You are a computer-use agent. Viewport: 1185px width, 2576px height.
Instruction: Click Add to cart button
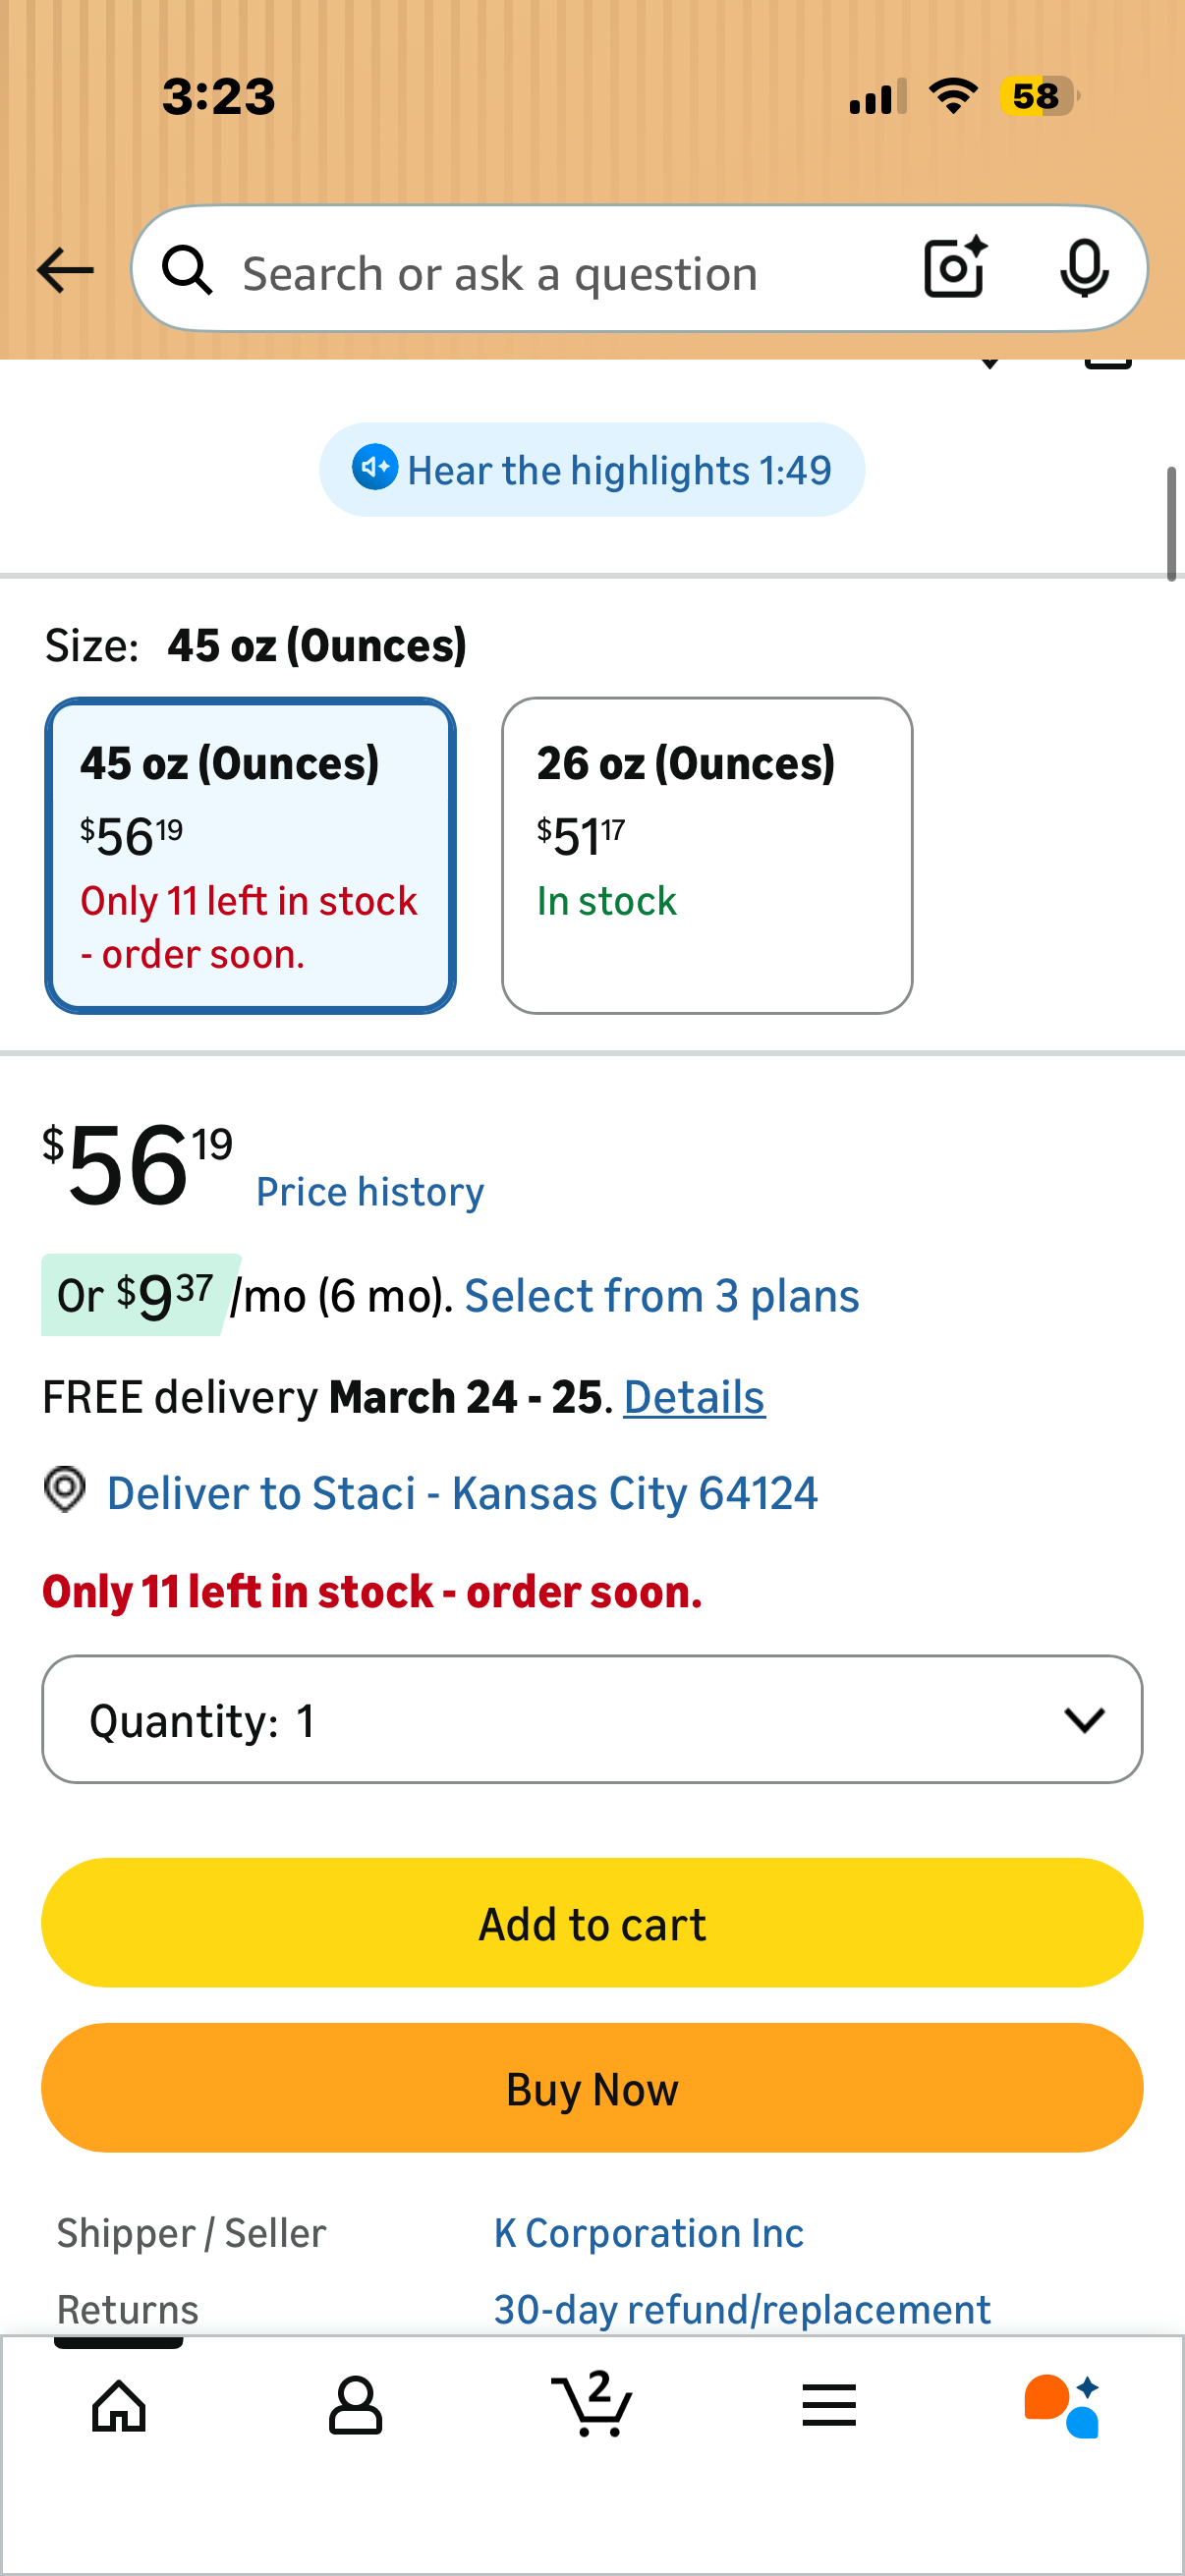point(592,1923)
